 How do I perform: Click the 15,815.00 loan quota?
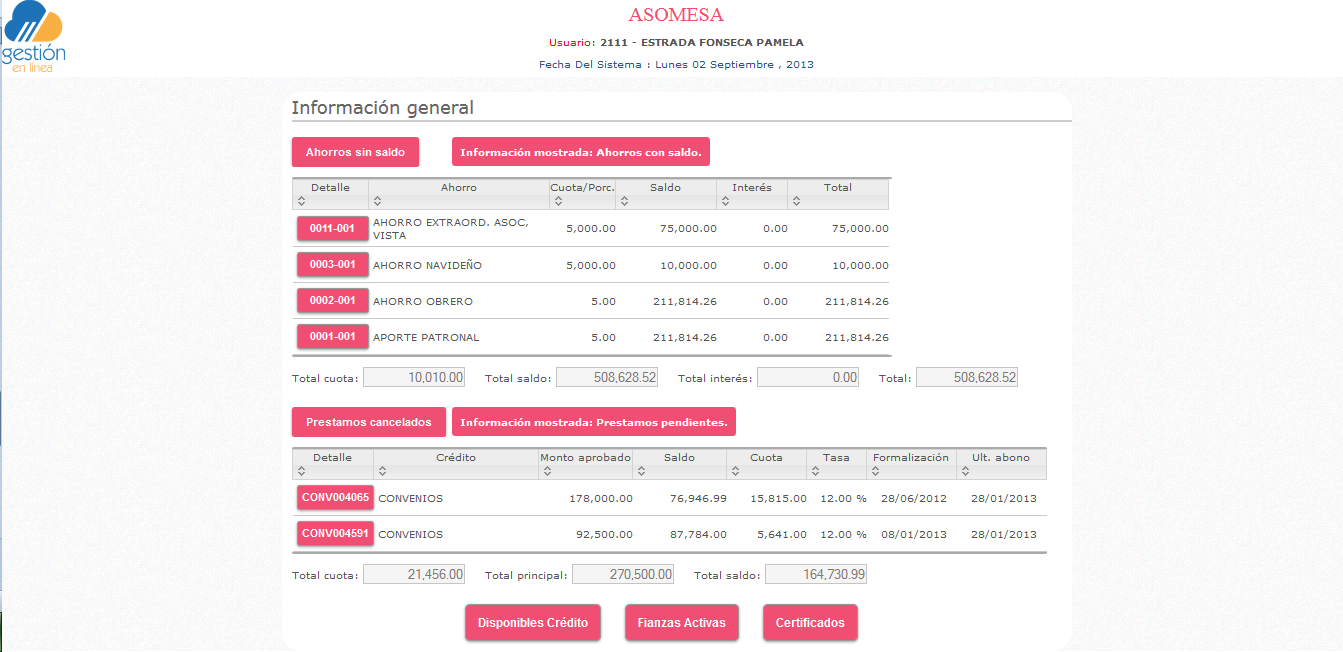click(x=778, y=498)
